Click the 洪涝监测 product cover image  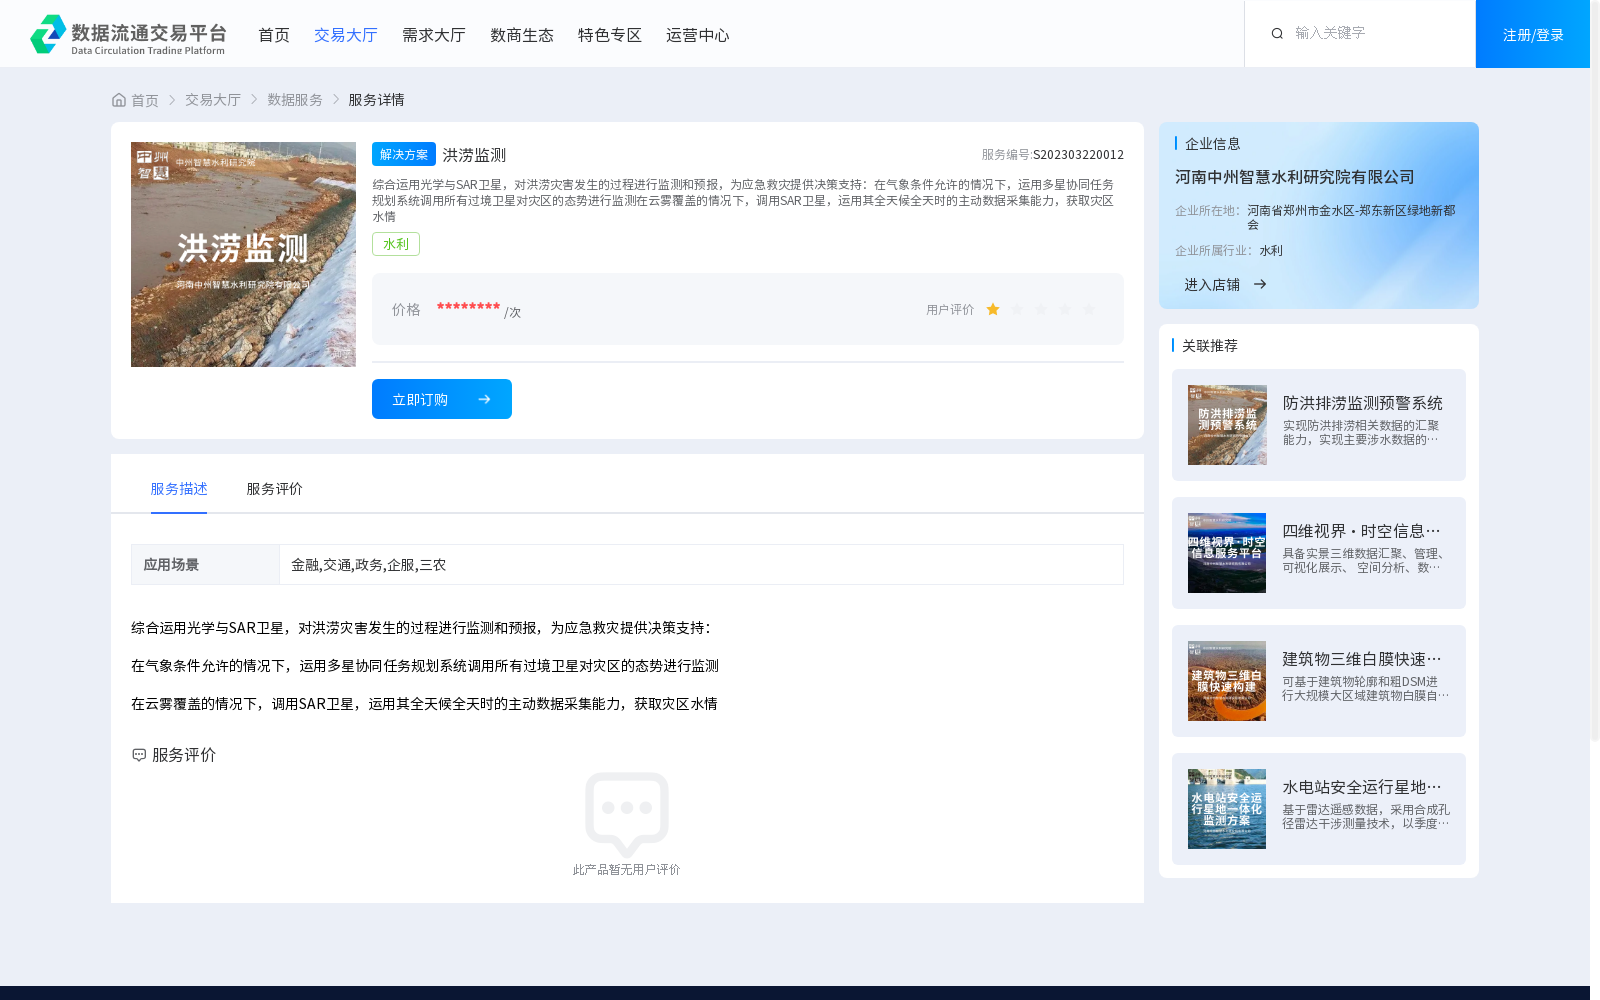(243, 254)
